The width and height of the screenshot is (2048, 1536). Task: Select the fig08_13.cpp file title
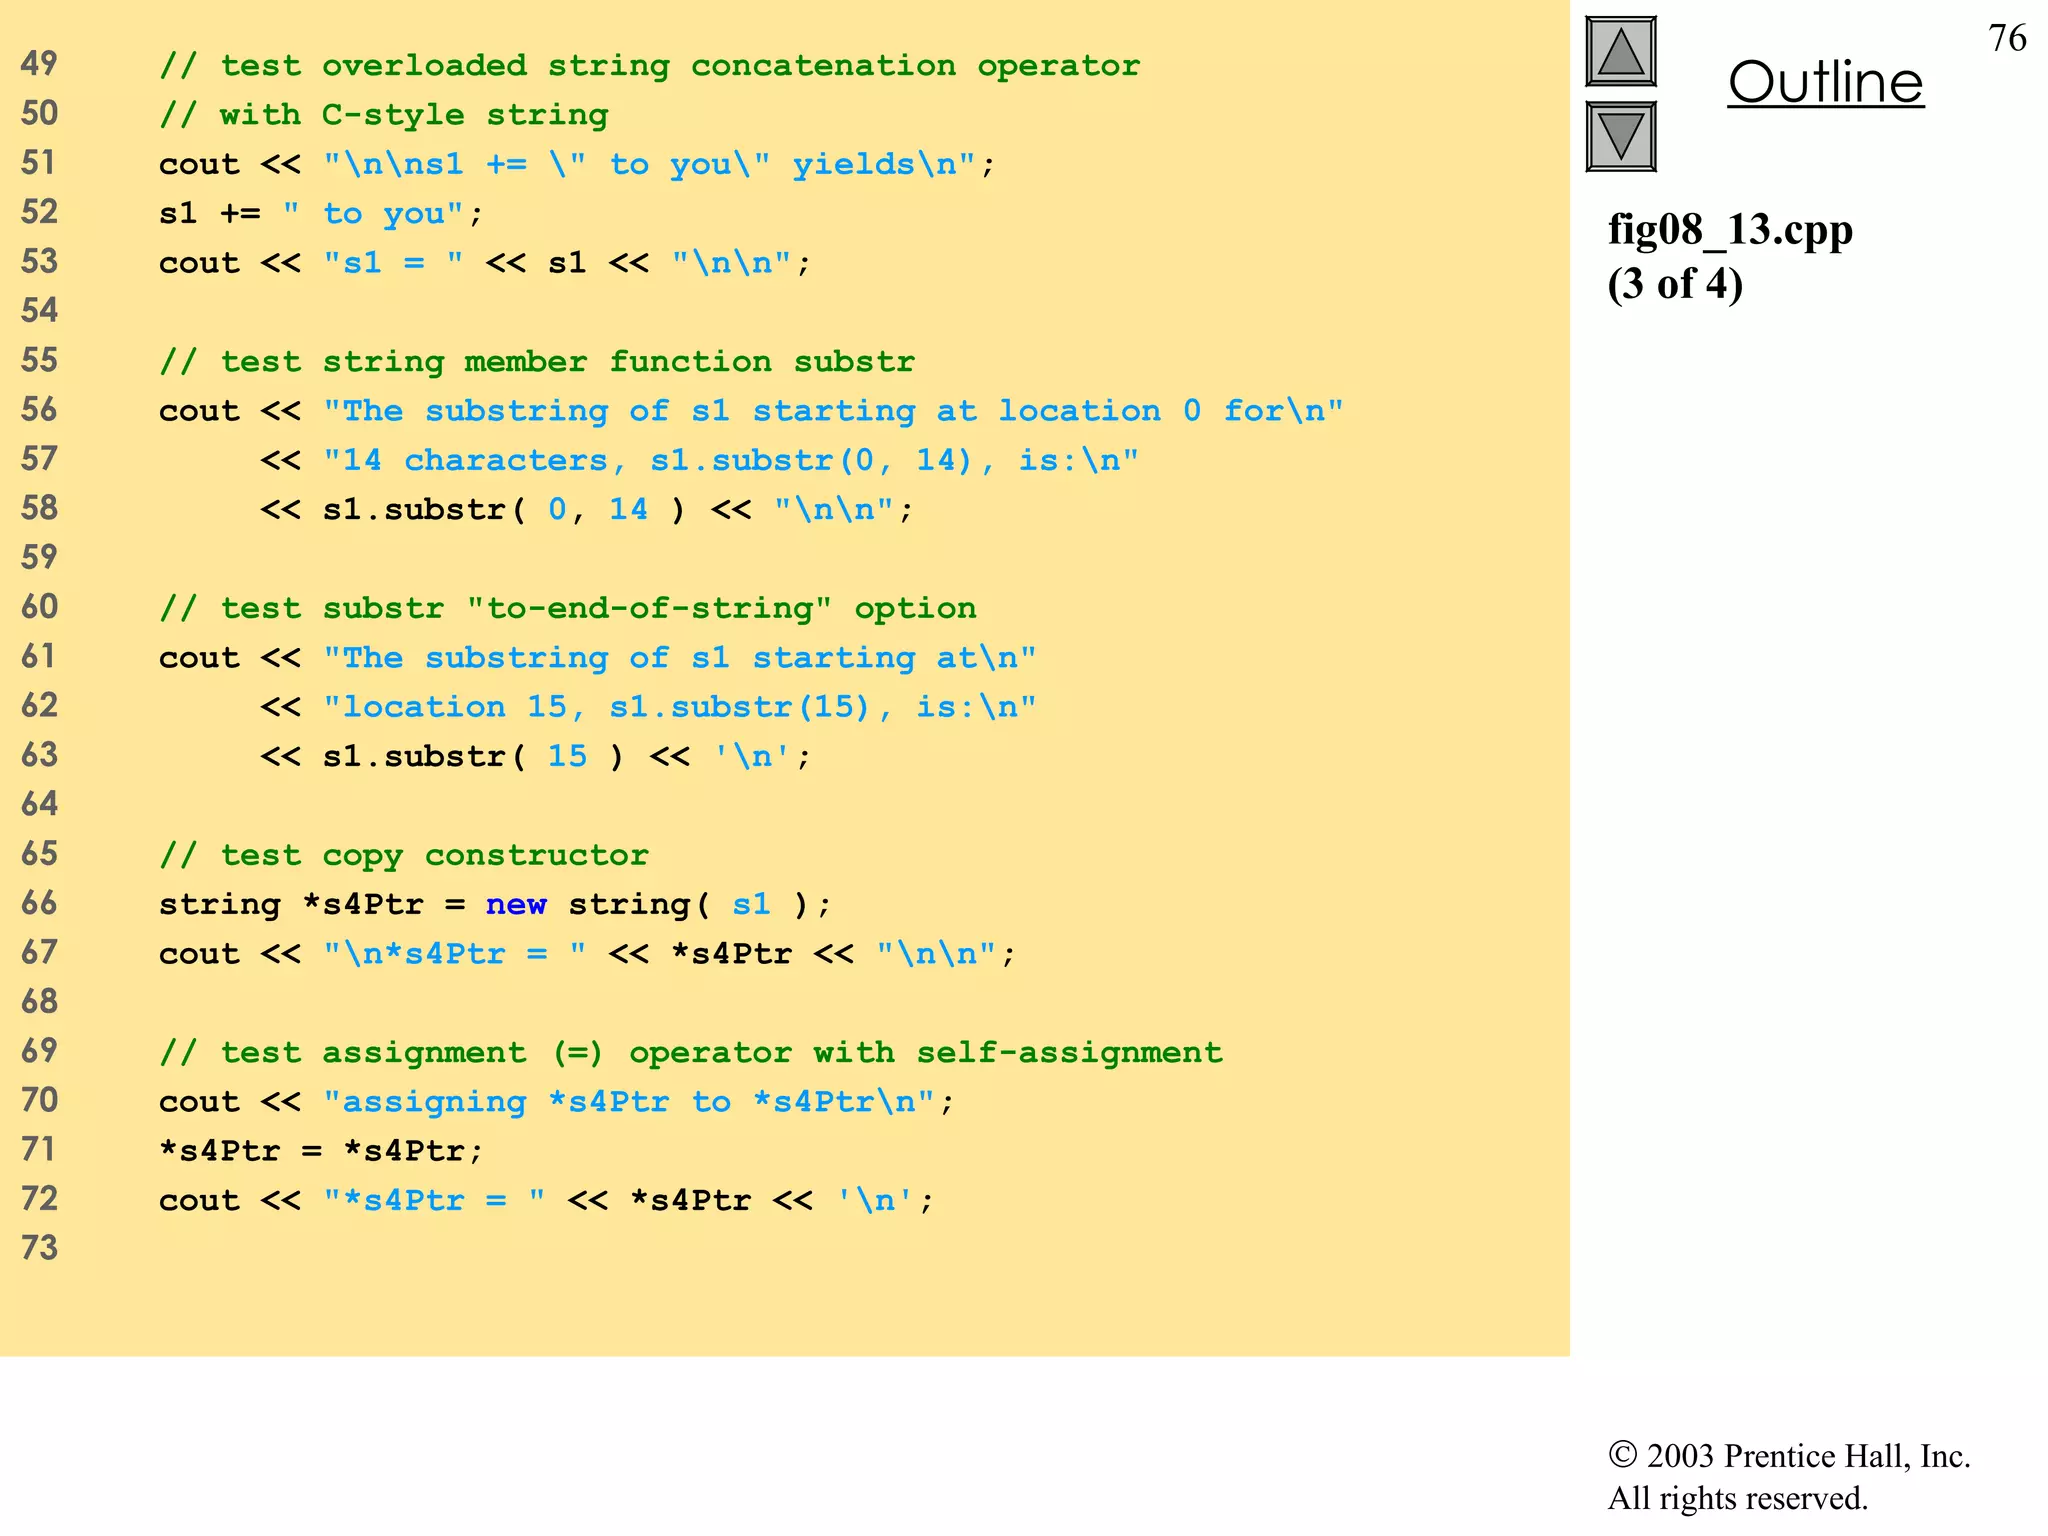coord(1730,230)
